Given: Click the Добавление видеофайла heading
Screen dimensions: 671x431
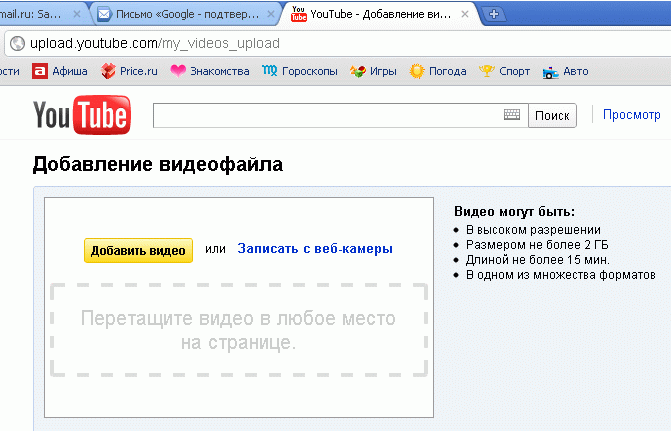Looking at the screenshot, I should 157,164.
